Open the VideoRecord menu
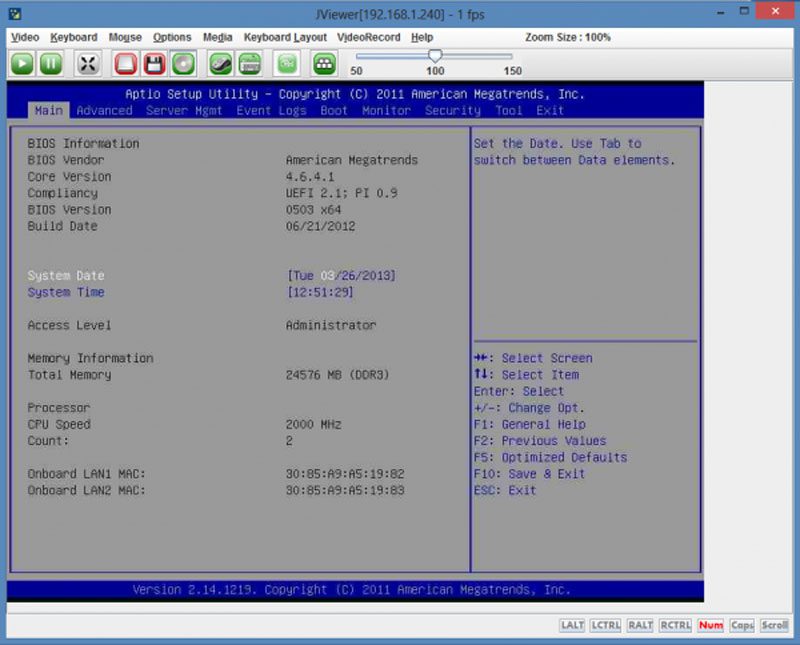 pyautogui.click(x=368, y=37)
